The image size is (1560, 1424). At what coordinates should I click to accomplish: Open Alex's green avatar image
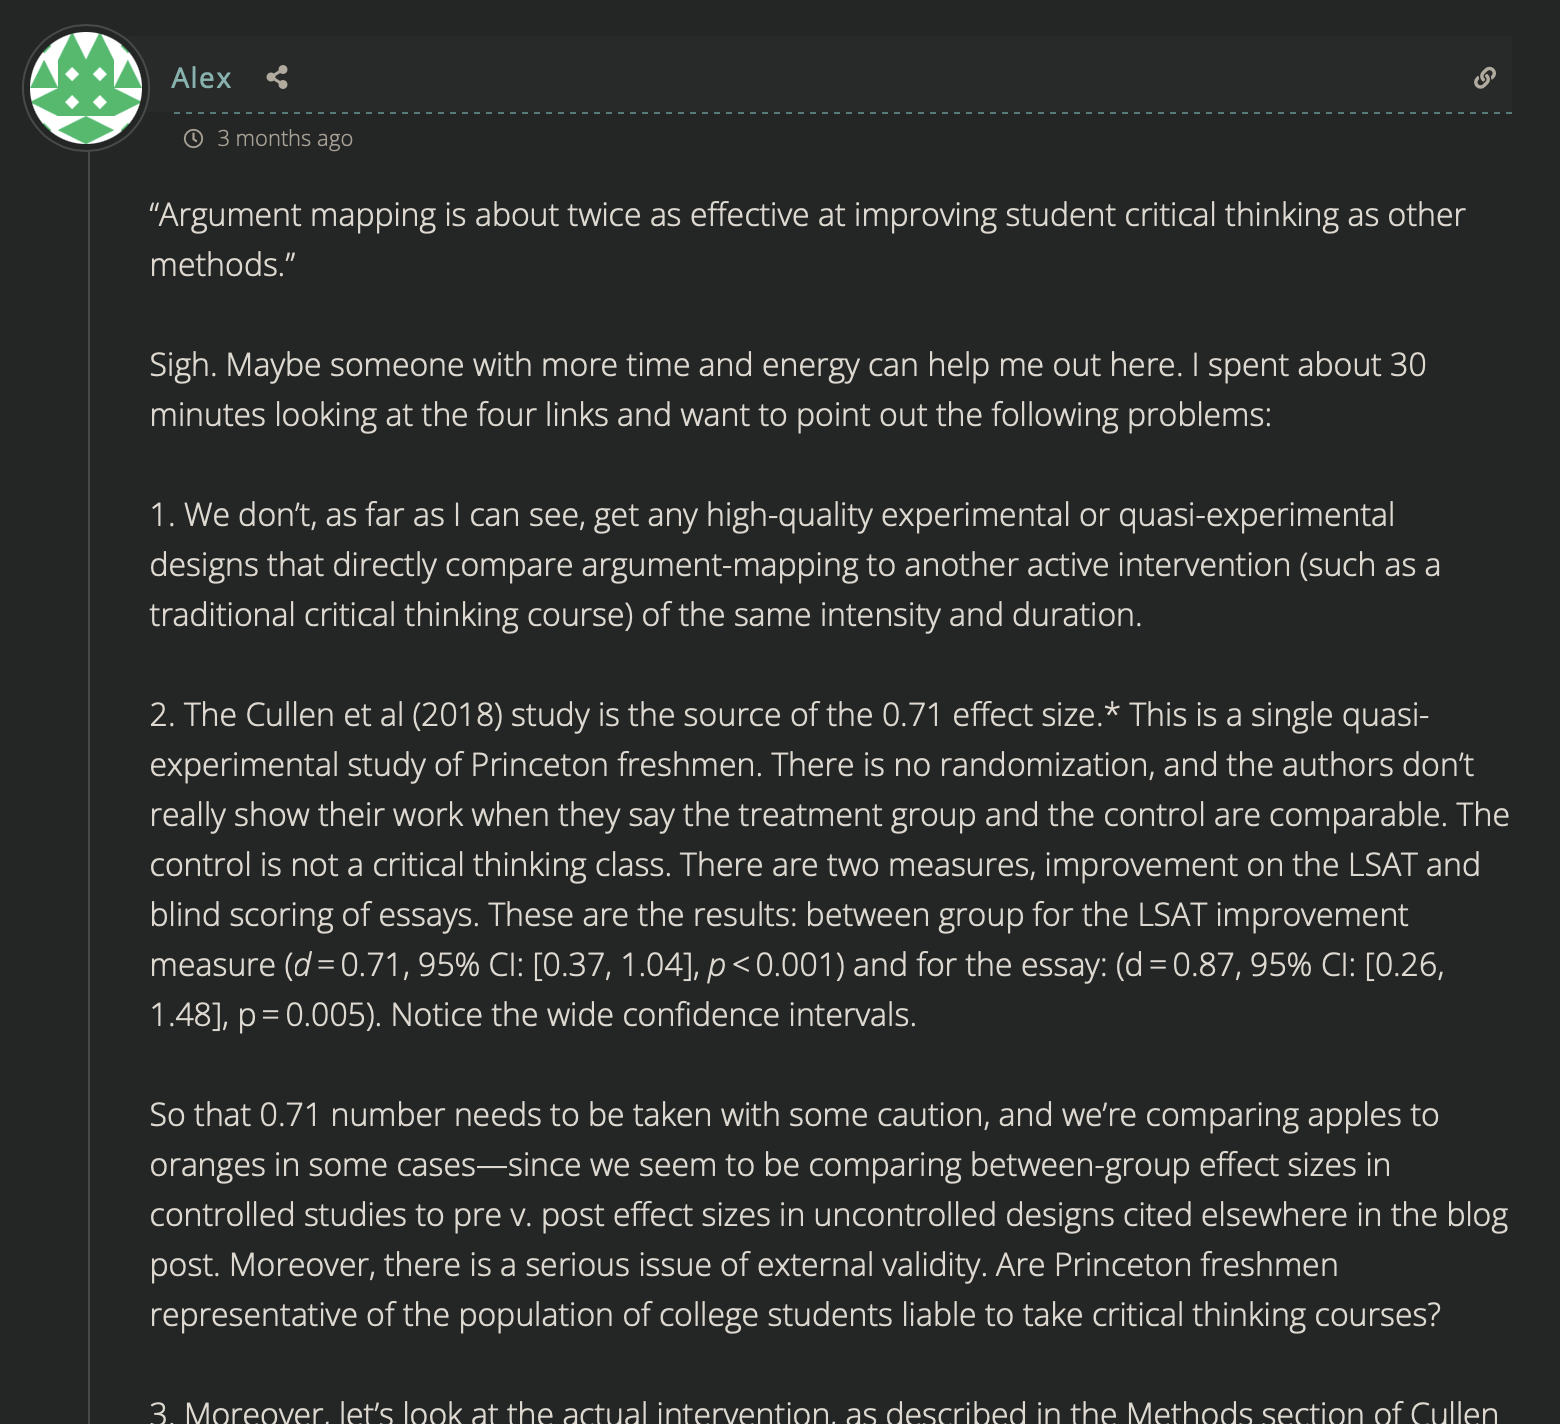pos(86,88)
